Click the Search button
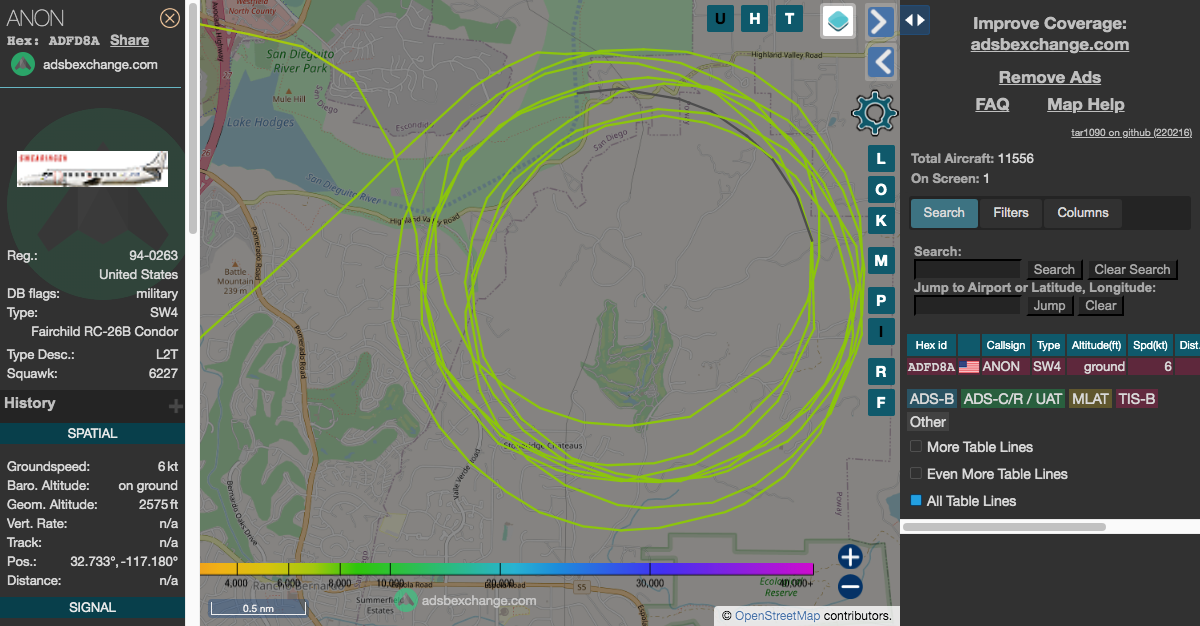Screen dimensions: 1200x626 click(x=1054, y=270)
